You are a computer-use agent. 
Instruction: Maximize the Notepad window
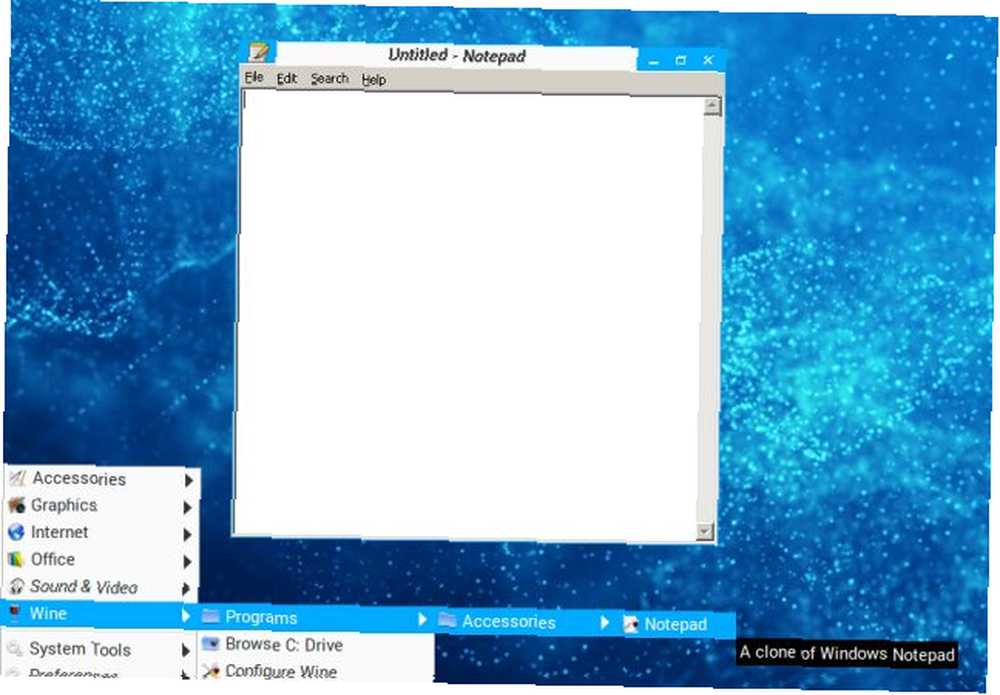point(680,61)
